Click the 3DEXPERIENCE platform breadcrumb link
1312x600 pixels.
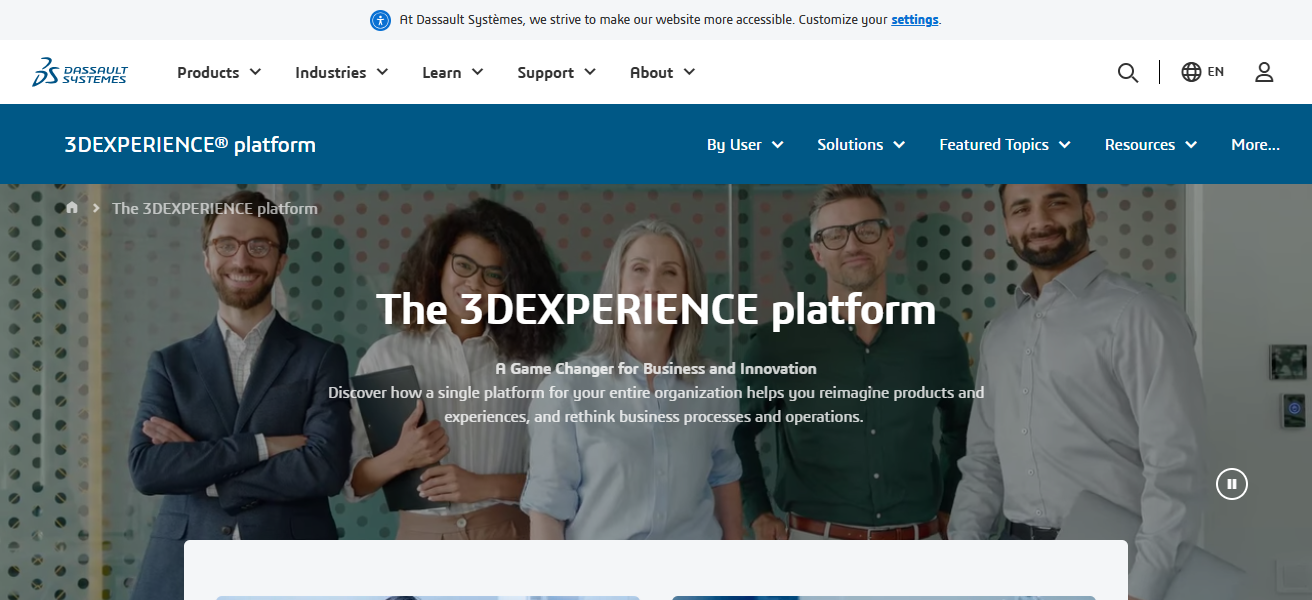214,208
